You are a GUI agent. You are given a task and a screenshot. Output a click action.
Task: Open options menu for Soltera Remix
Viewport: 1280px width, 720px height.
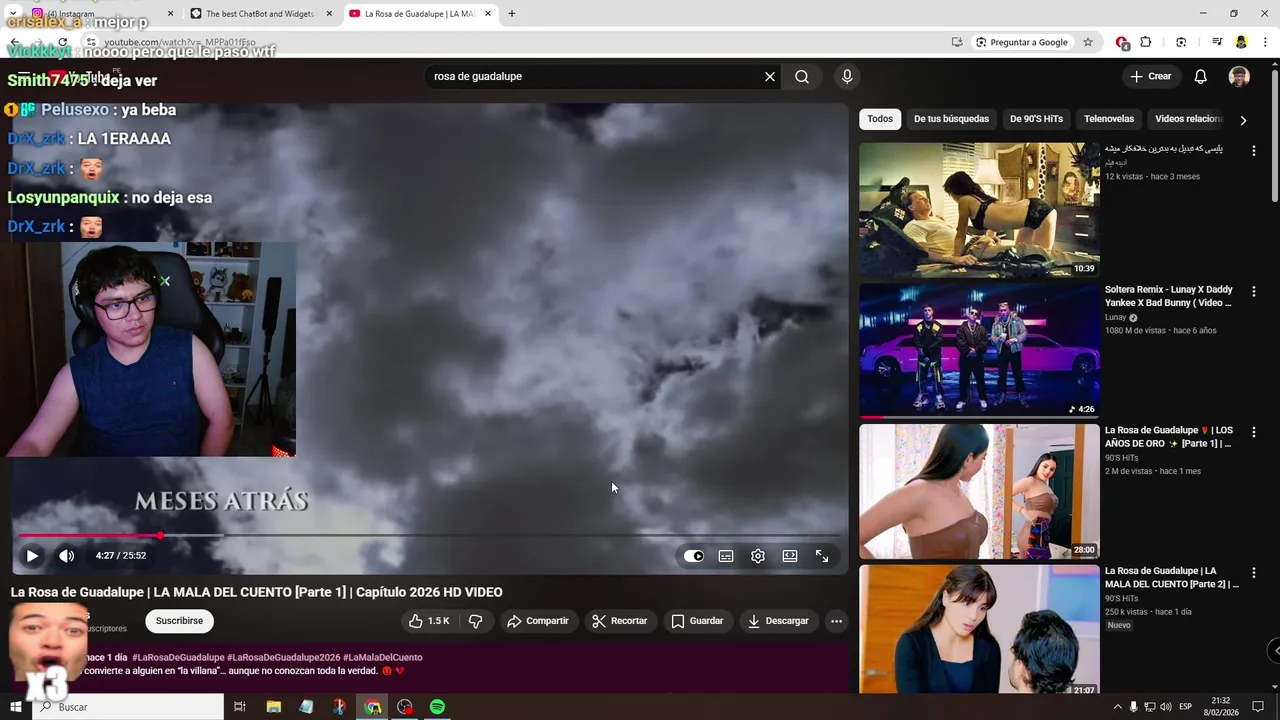(x=1253, y=291)
